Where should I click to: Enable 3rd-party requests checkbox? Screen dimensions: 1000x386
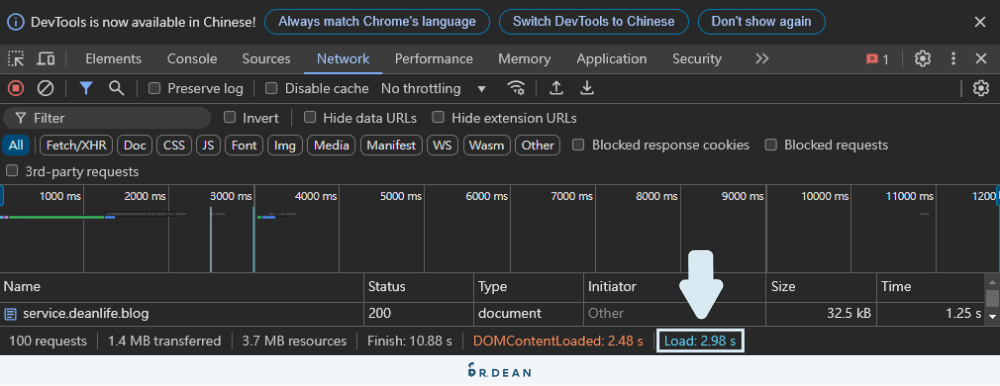pos(11,171)
